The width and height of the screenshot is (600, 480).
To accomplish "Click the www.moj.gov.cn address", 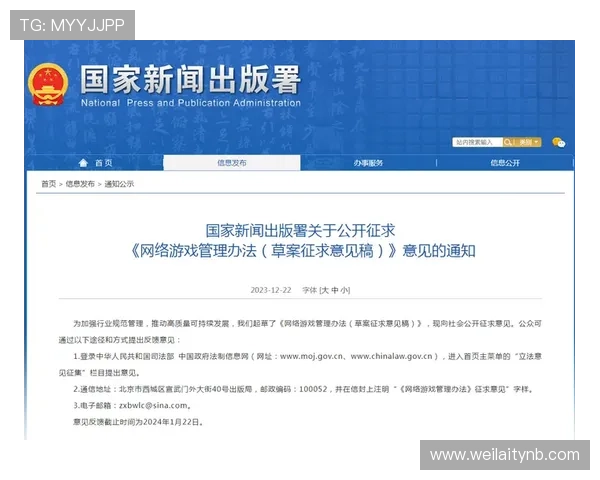I will pos(311,356).
